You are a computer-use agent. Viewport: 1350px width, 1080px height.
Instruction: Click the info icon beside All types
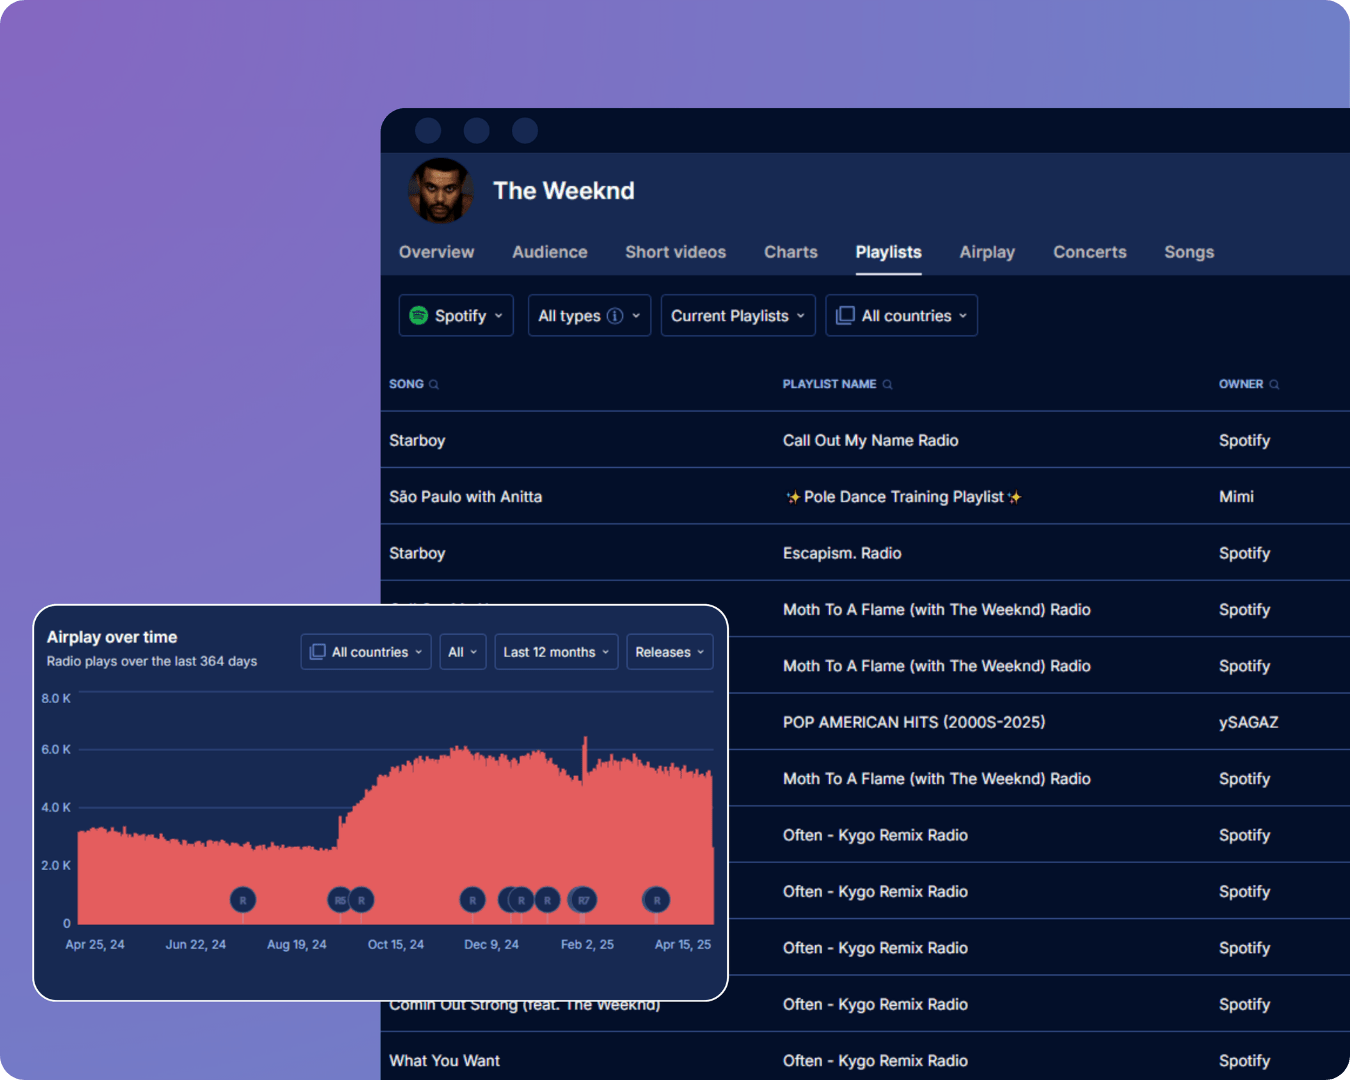coord(613,315)
